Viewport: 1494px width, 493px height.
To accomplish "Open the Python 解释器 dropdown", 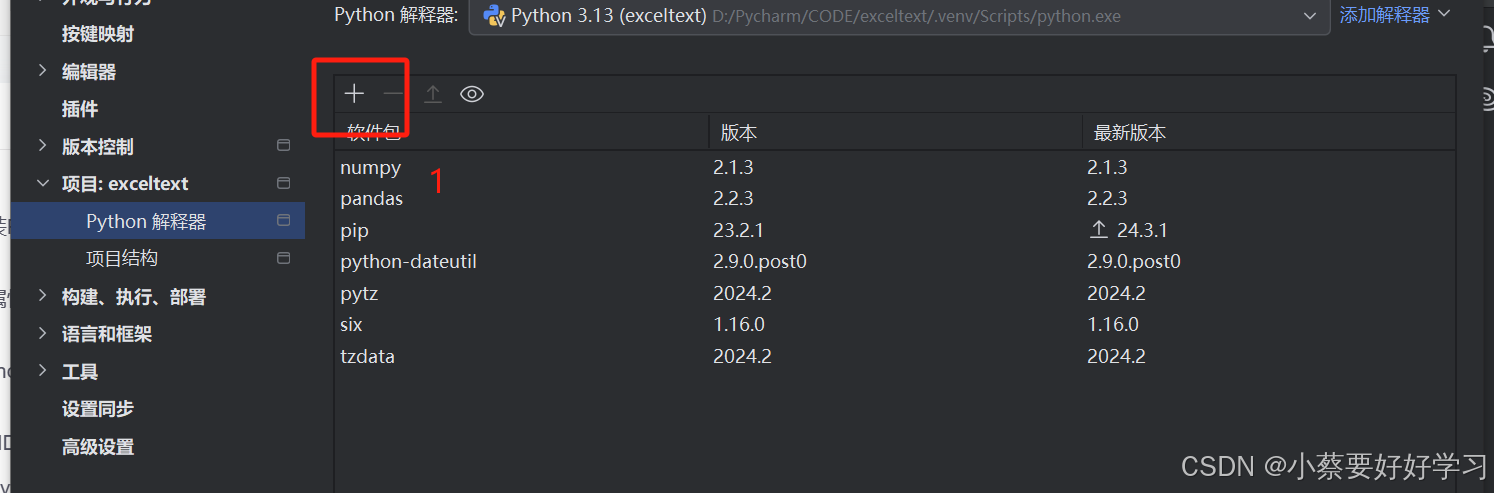I will (x=899, y=16).
